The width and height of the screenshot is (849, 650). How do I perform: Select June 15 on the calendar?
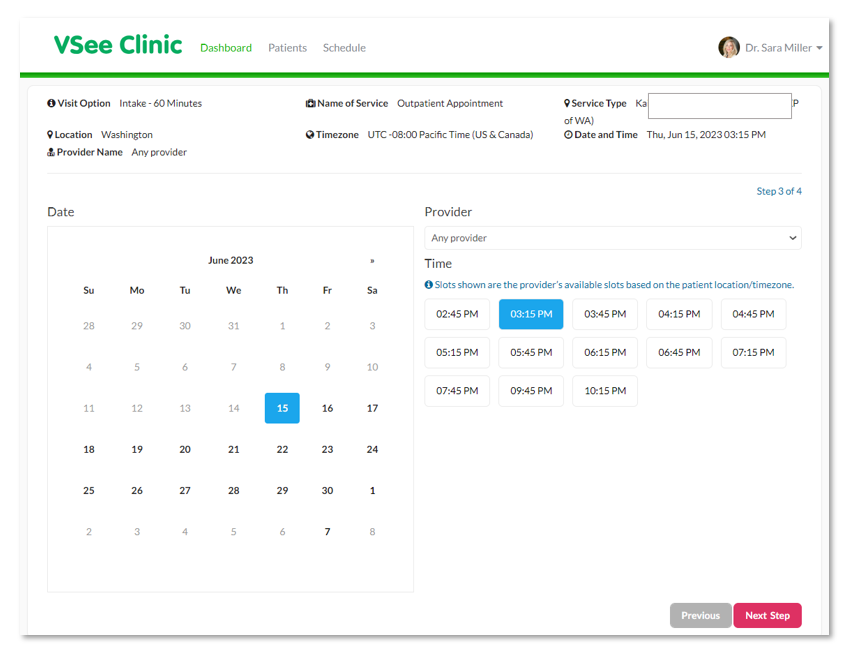(282, 408)
